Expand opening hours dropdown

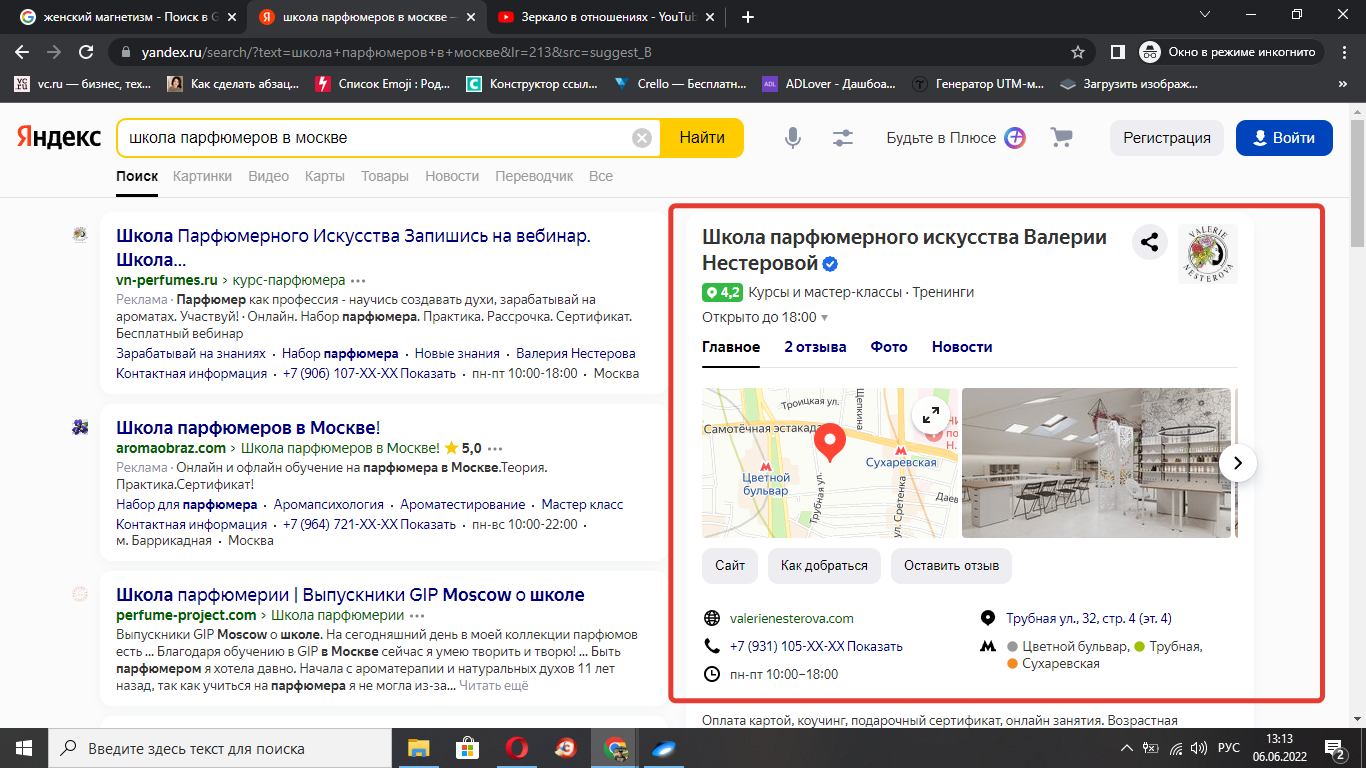(x=824, y=318)
